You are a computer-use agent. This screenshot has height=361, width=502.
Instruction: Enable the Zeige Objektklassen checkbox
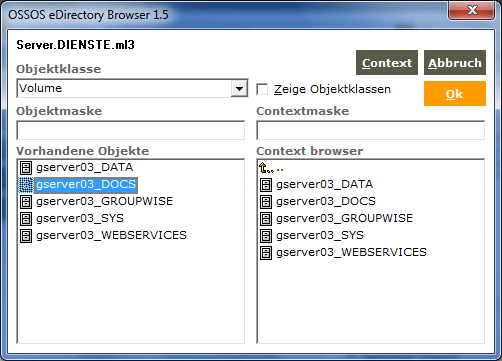click(262, 89)
